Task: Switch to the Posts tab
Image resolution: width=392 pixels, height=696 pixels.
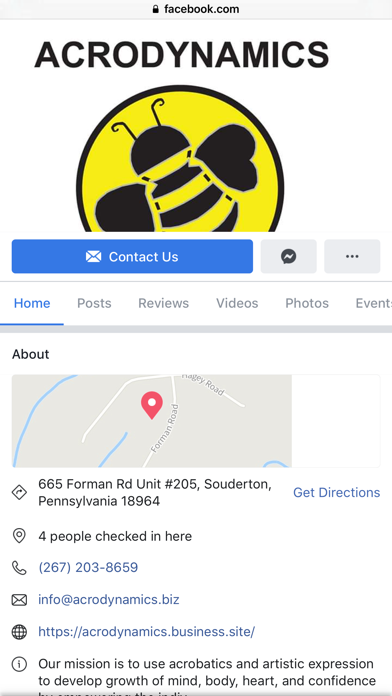Action: [94, 303]
